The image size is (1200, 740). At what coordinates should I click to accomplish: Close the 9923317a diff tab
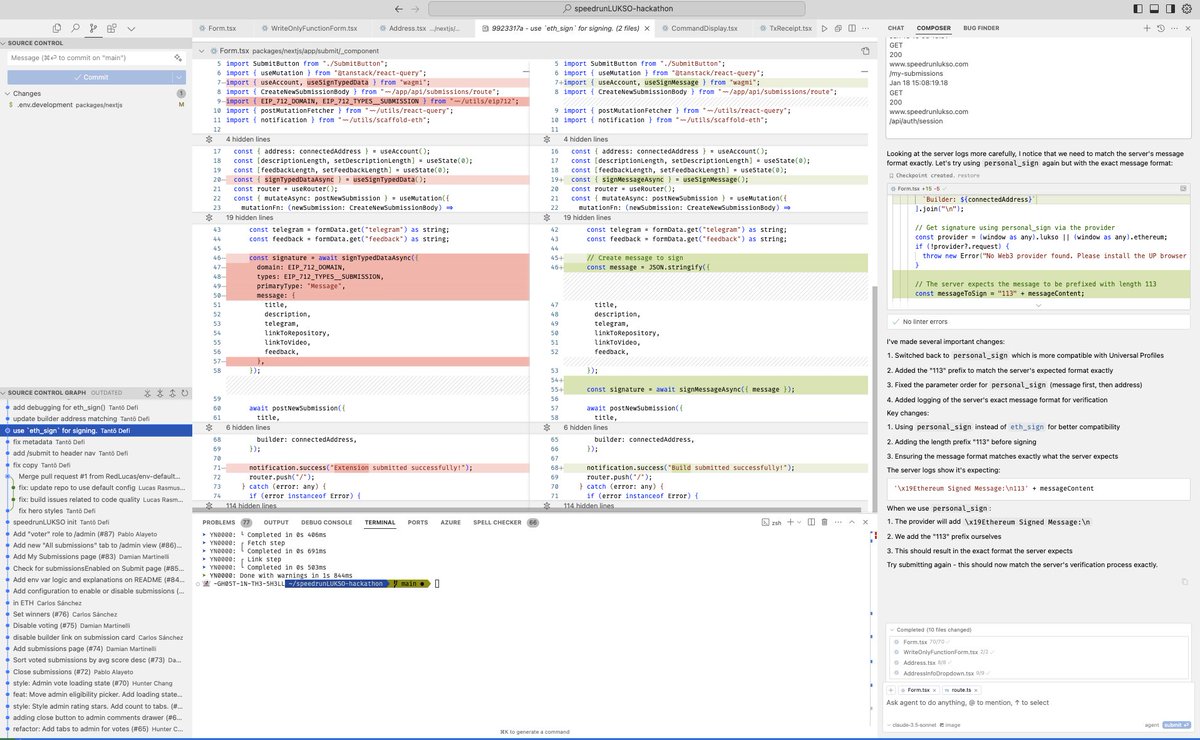pos(646,30)
